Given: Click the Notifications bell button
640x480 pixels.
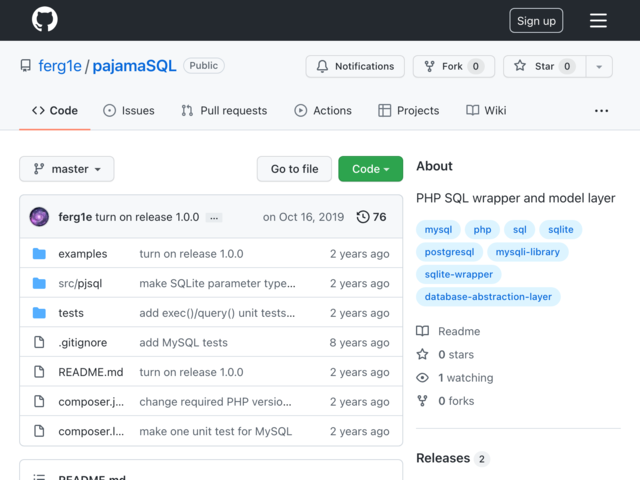Looking at the screenshot, I should (x=355, y=66).
